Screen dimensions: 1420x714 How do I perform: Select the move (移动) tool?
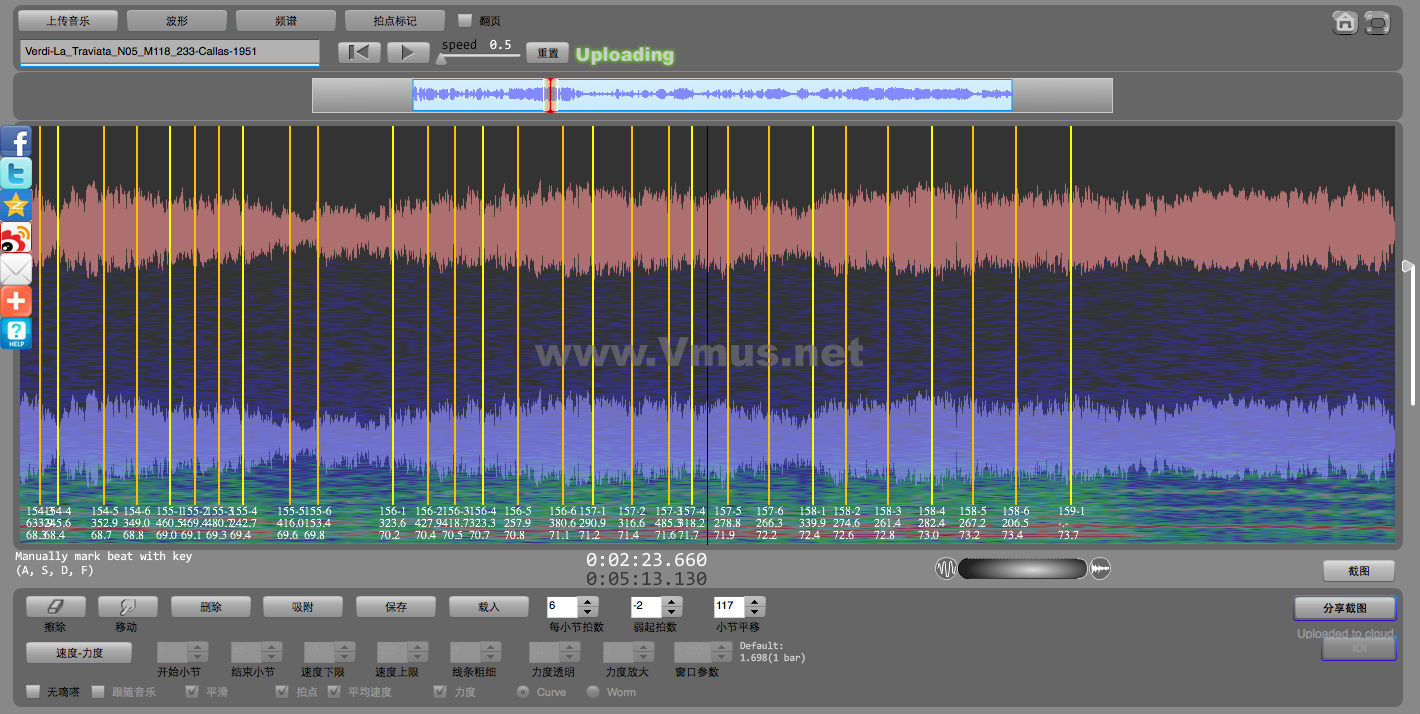click(x=127, y=607)
